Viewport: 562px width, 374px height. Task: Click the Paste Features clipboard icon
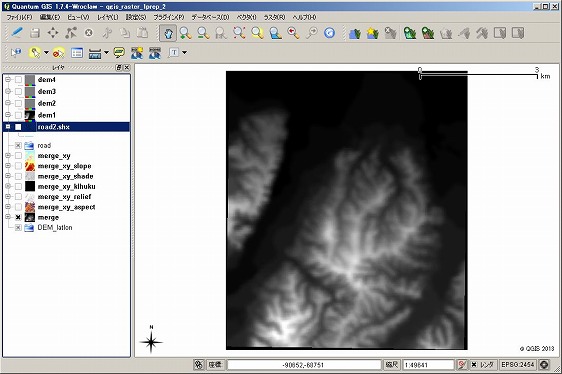click(143, 33)
